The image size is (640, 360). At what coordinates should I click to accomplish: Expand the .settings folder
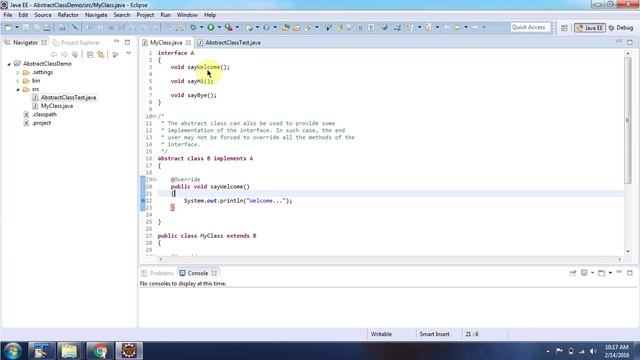pos(18,73)
